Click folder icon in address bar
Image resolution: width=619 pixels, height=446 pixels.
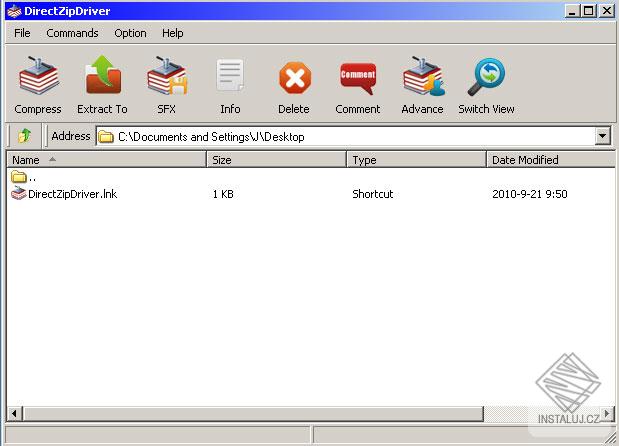click(x=106, y=137)
